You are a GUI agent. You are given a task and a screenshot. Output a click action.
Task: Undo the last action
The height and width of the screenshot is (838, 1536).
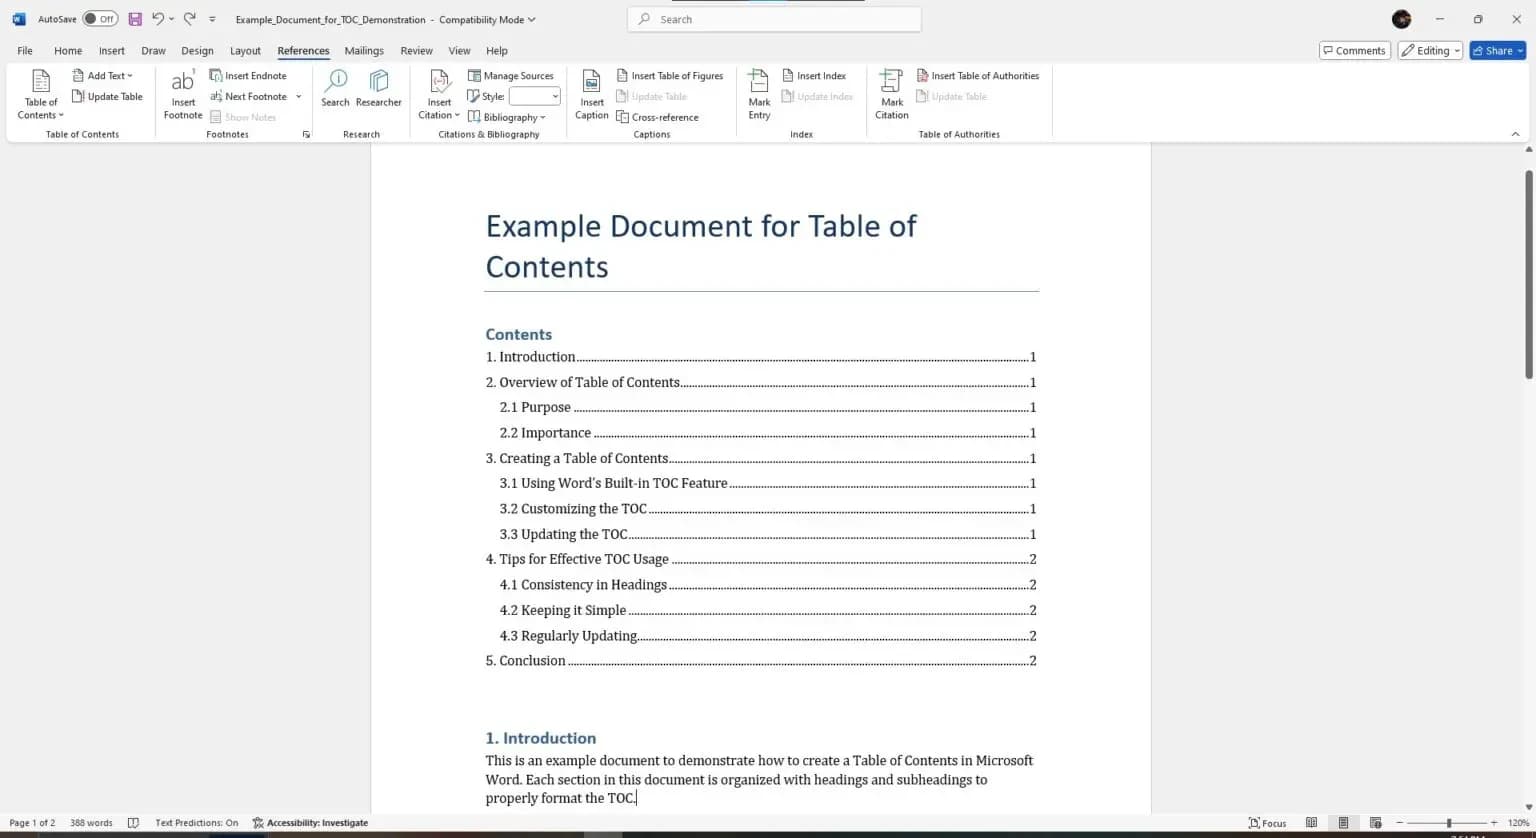point(157,19)
